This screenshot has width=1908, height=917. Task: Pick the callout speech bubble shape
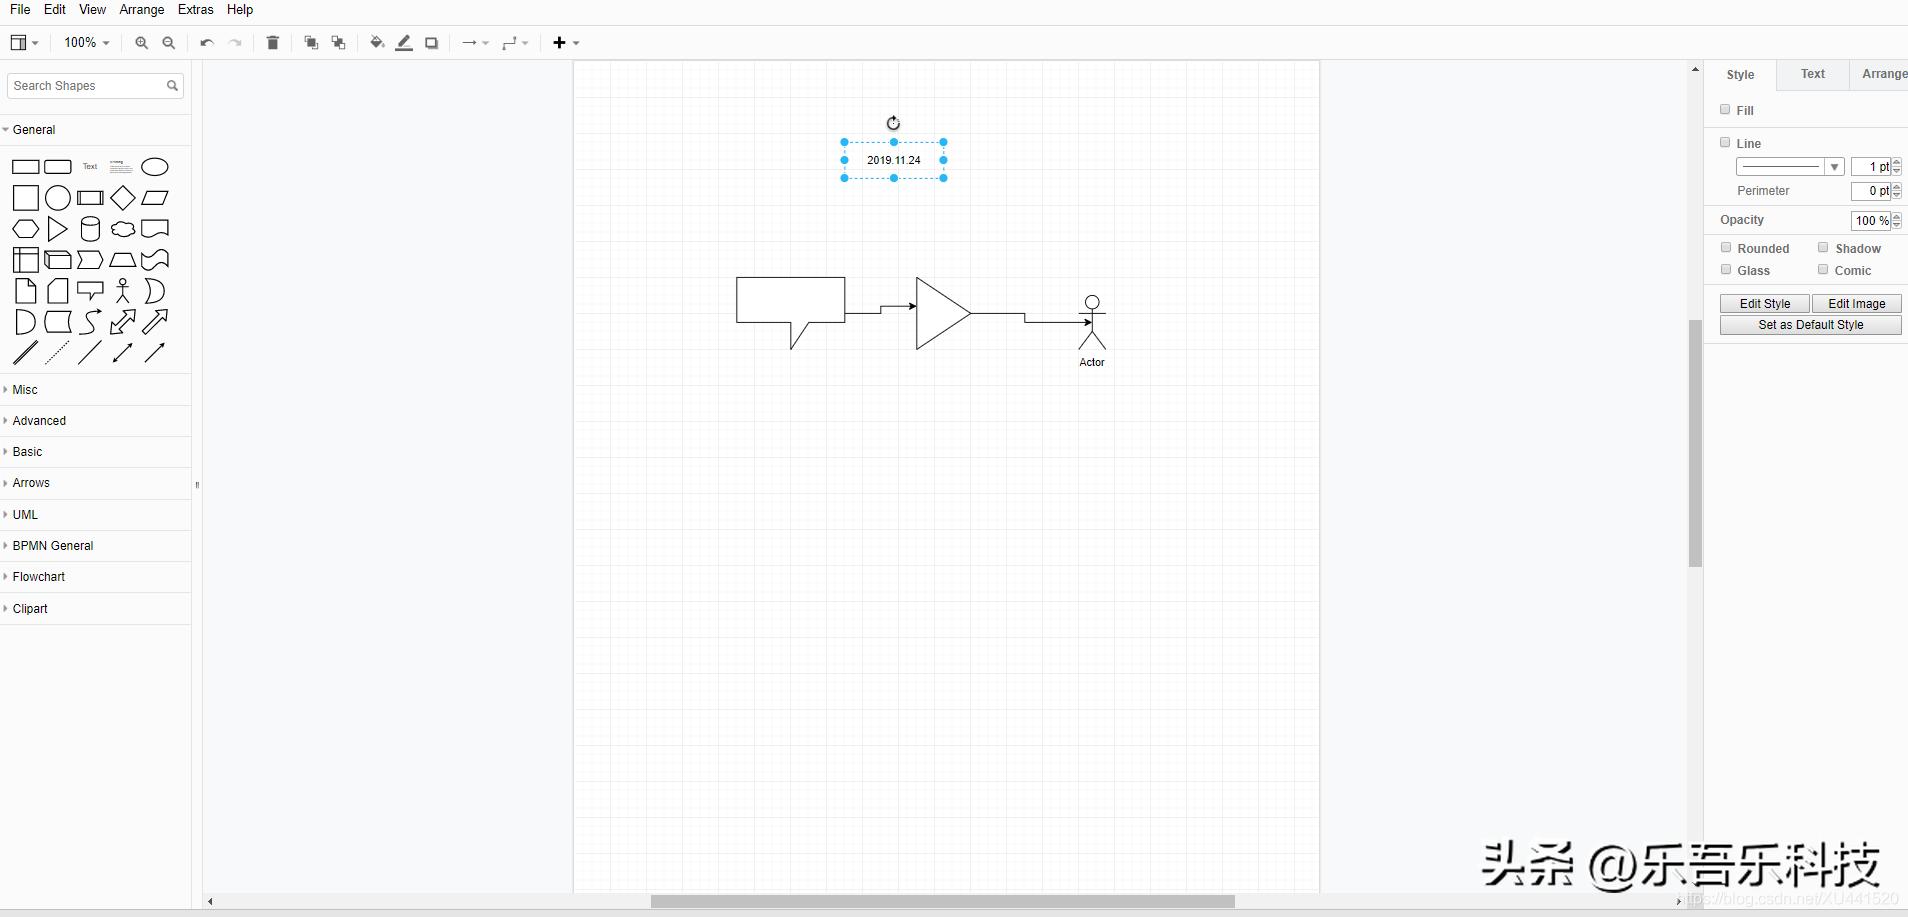click(x=90, y=291)
